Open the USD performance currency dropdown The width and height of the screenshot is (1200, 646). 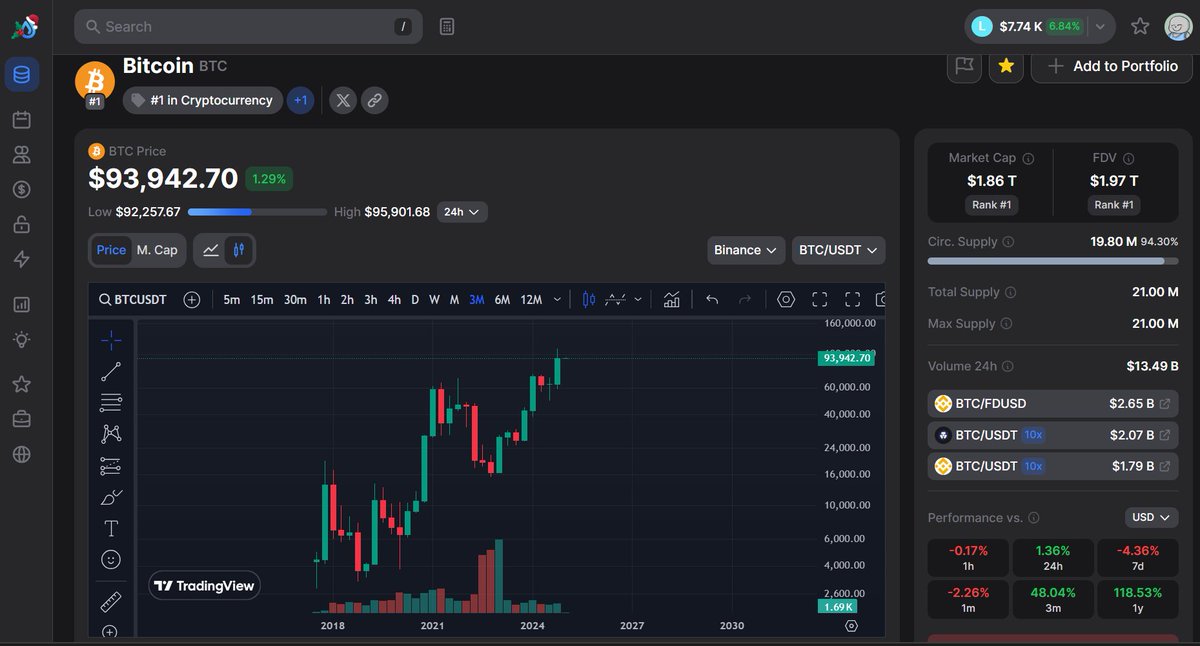tap(1152, 518)
